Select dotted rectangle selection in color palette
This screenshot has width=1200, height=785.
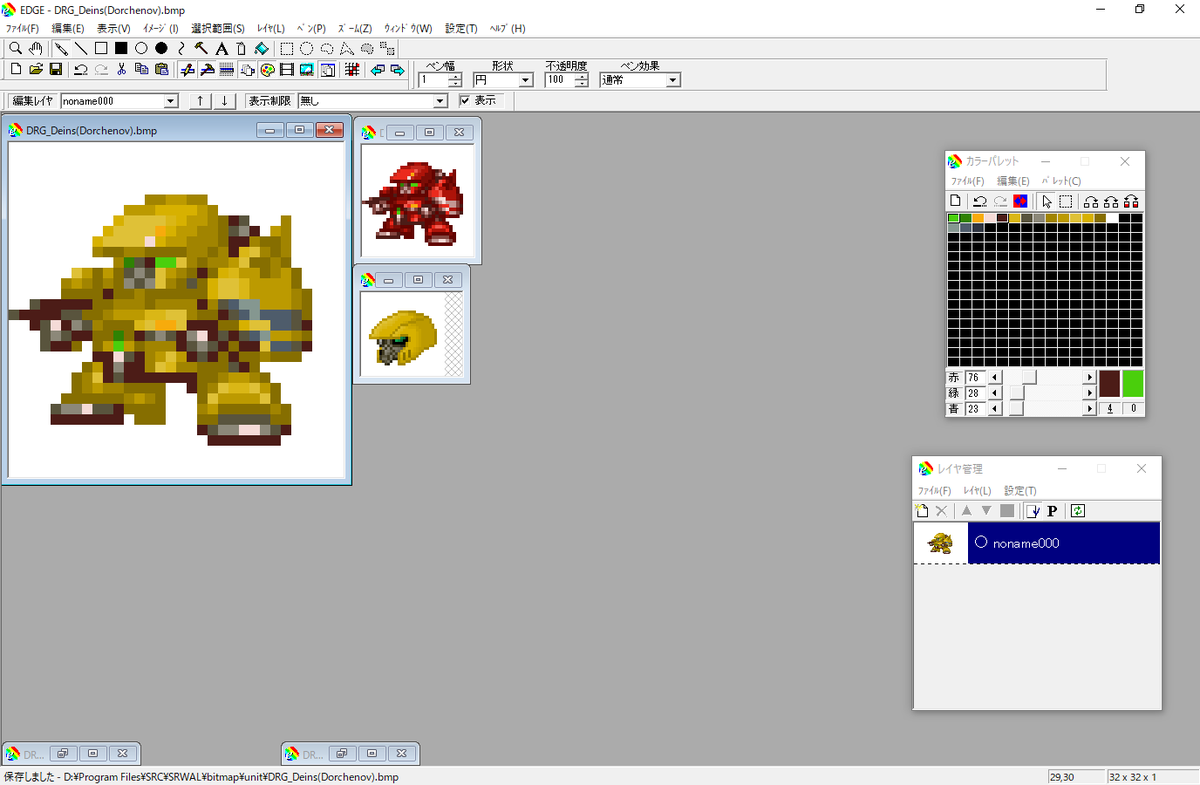pos(1066,201)
